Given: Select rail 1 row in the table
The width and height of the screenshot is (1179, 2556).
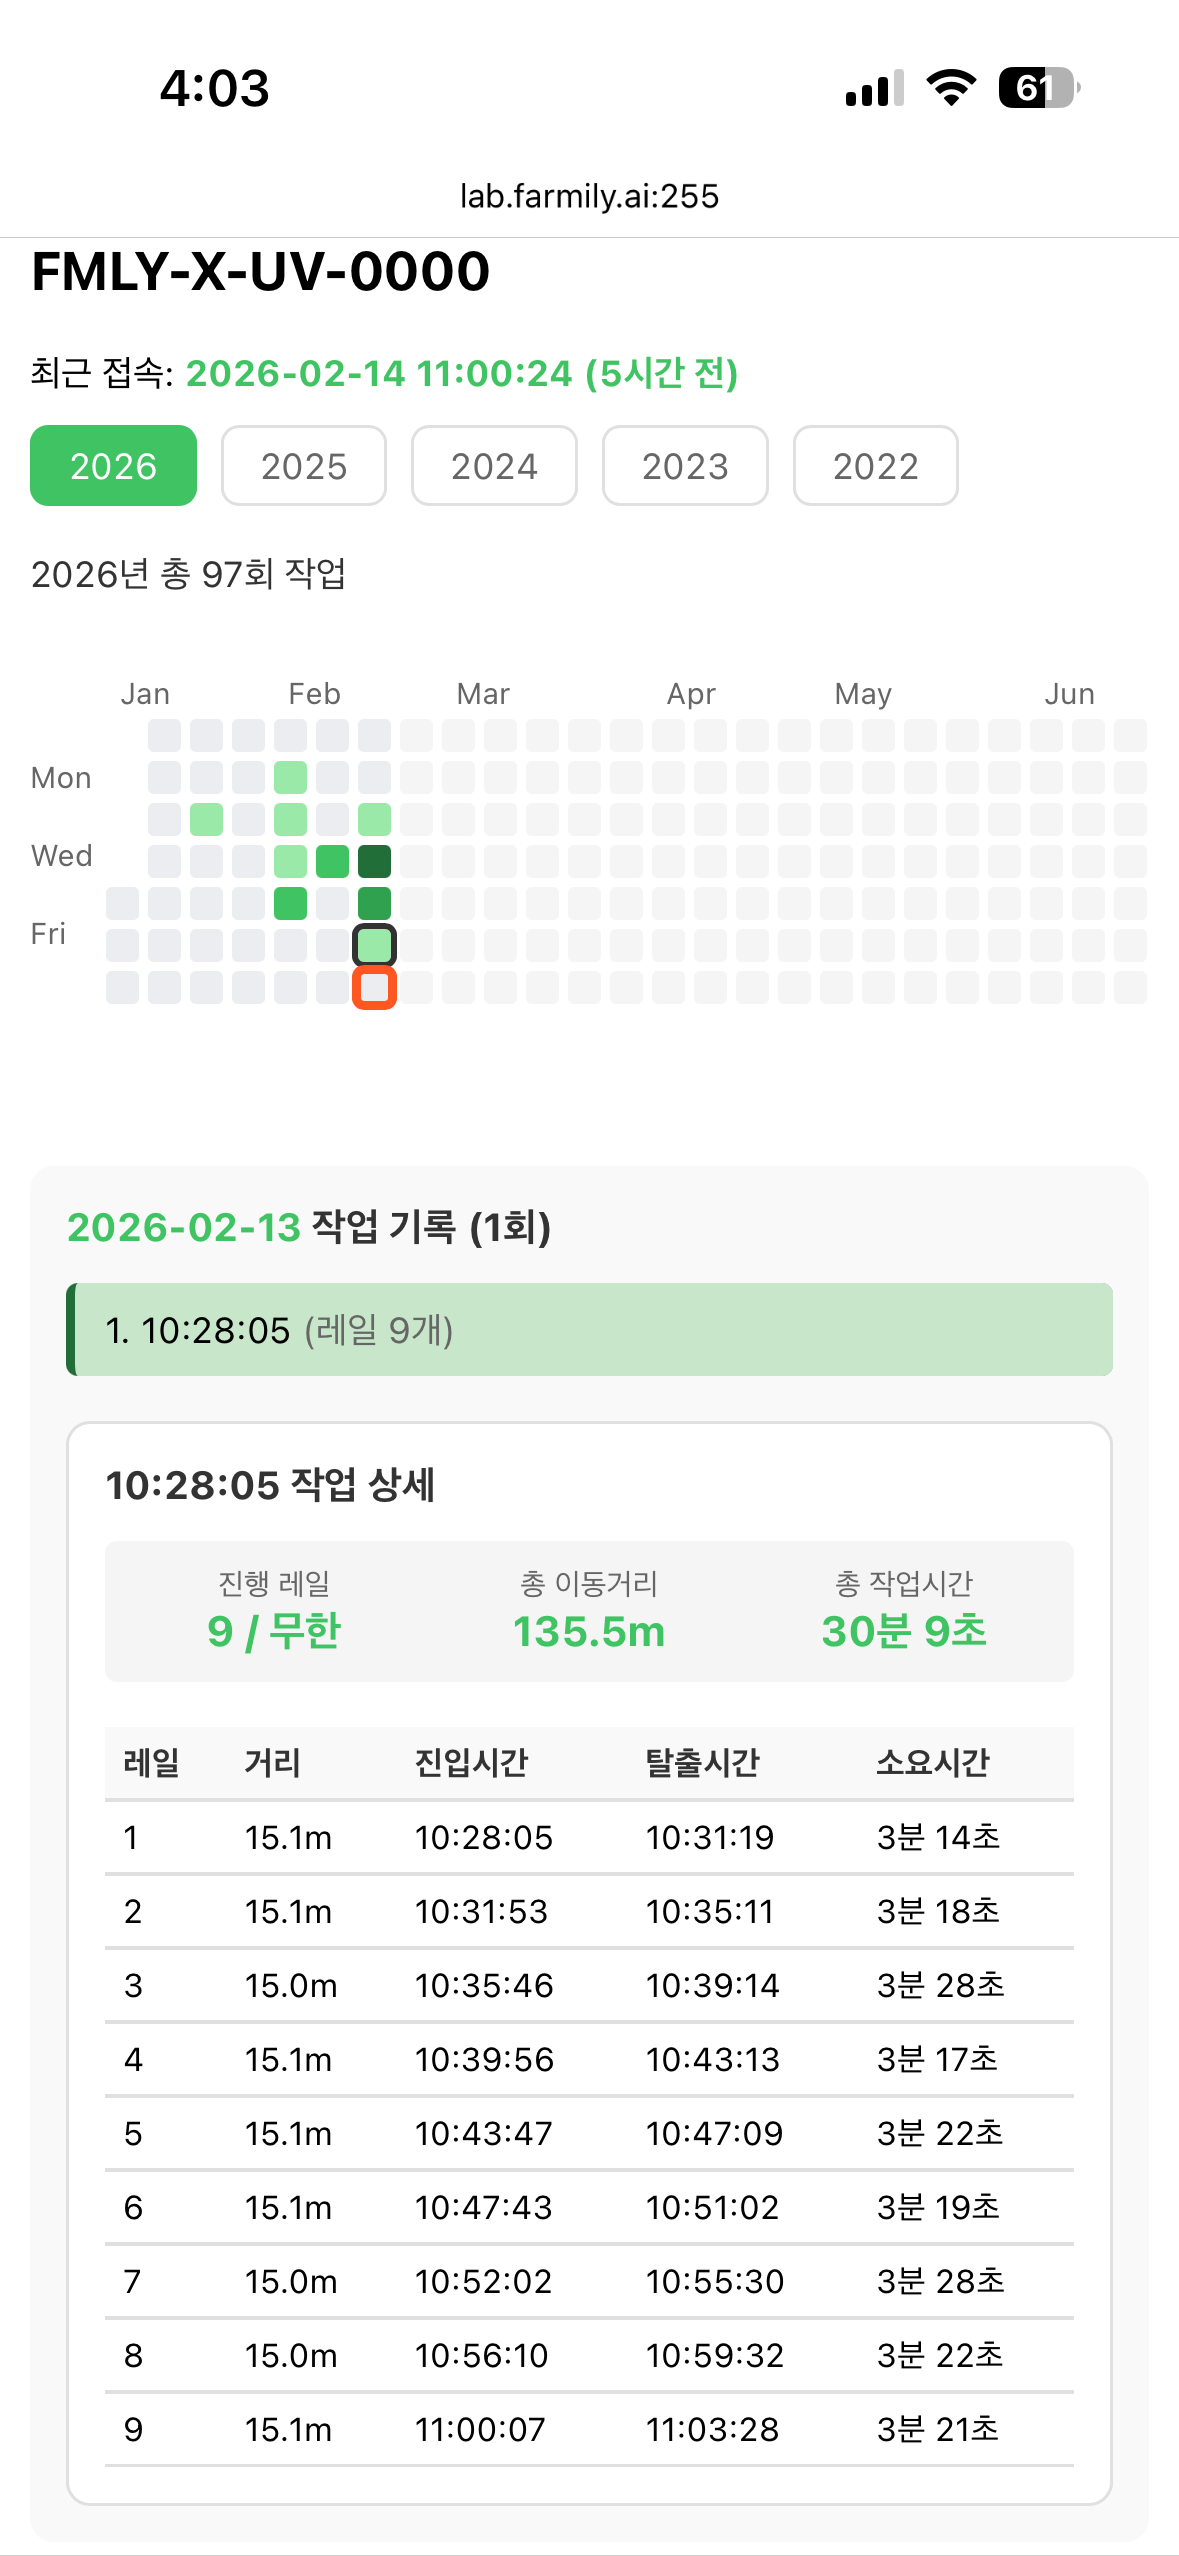Looking at the screenshot, I should (x=589, y=1837).
